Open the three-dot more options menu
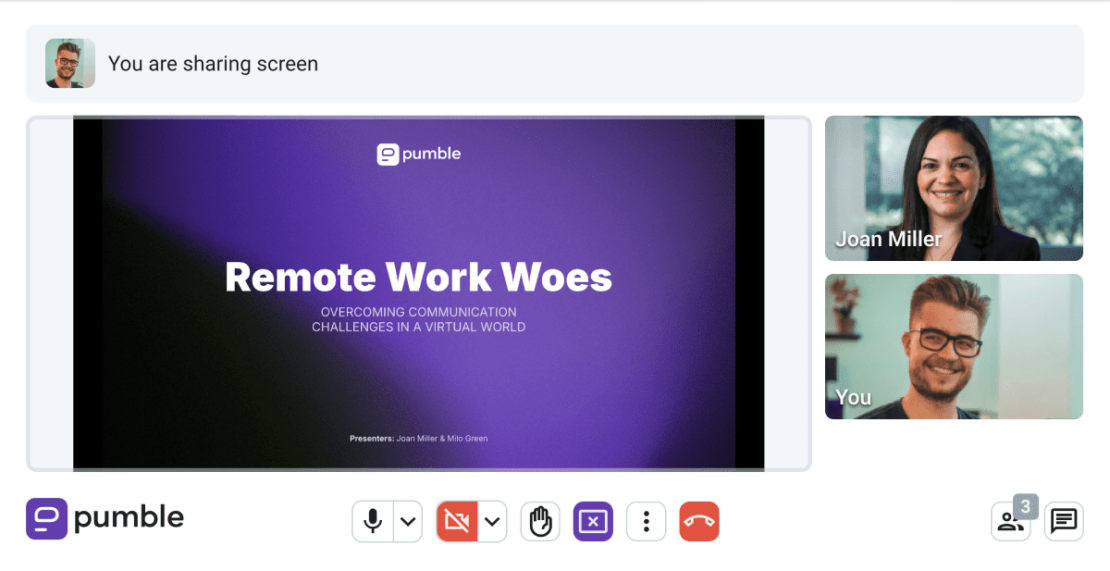The height and width of the screenshot is (571, 1110). click(x=646, y=521)
